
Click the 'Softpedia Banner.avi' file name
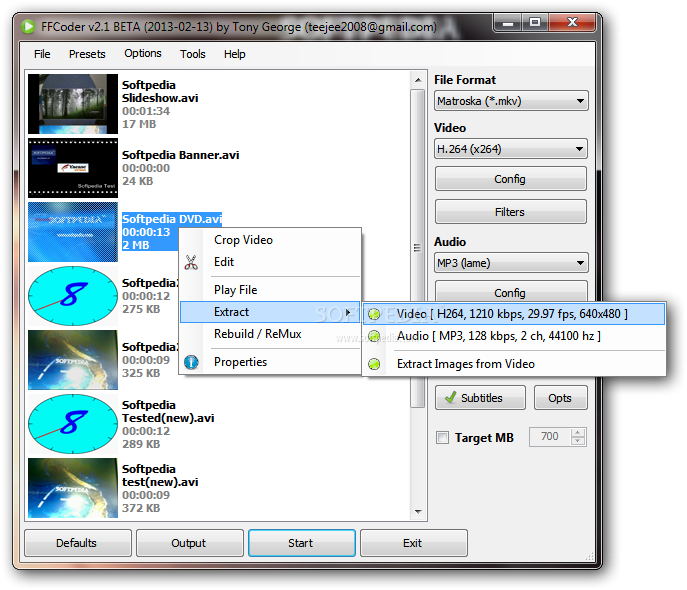tap(181, 155)
